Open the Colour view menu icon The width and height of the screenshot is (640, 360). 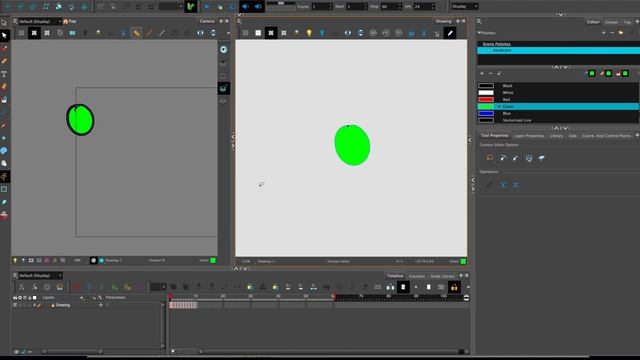(x=479, y=22)
